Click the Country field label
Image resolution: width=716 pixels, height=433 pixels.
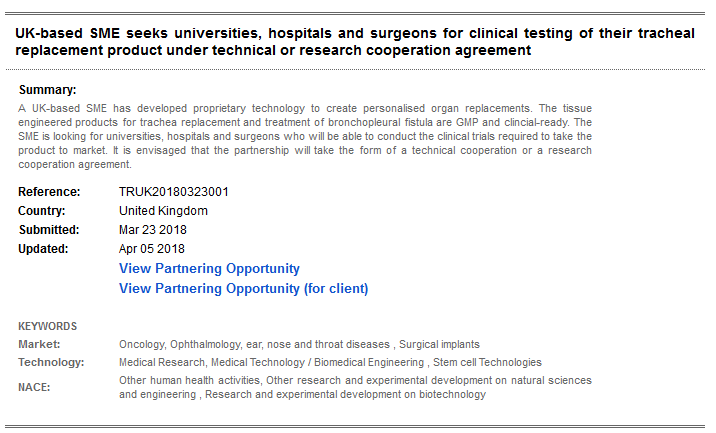tap(42, 211)
